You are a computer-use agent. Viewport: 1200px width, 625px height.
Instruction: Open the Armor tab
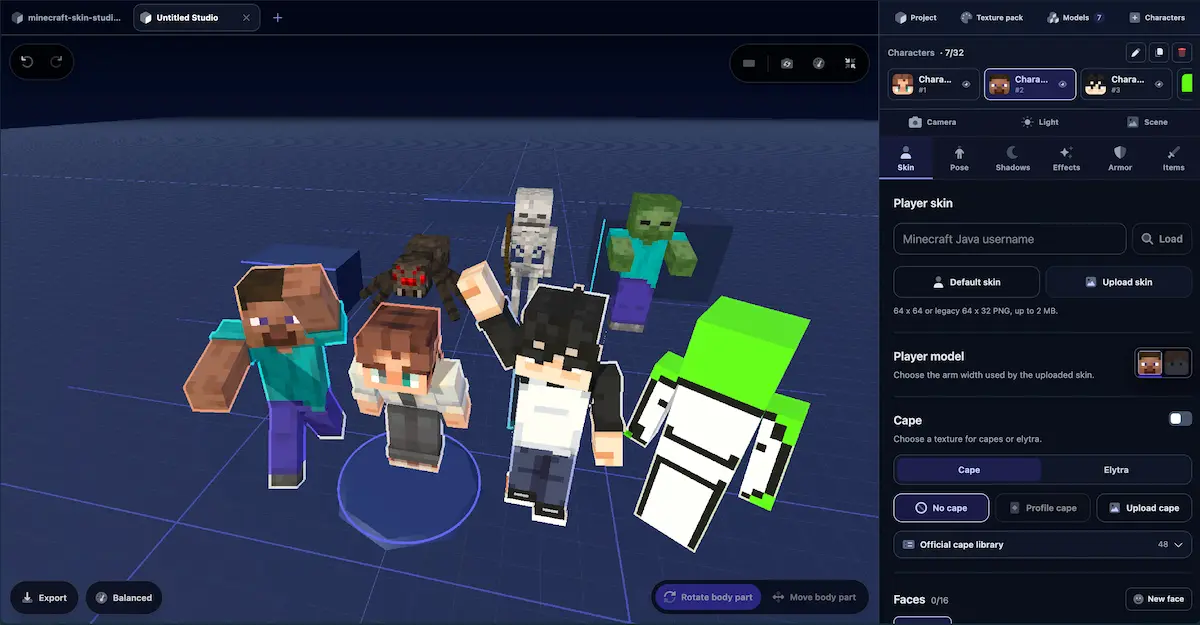point(1120,158)
